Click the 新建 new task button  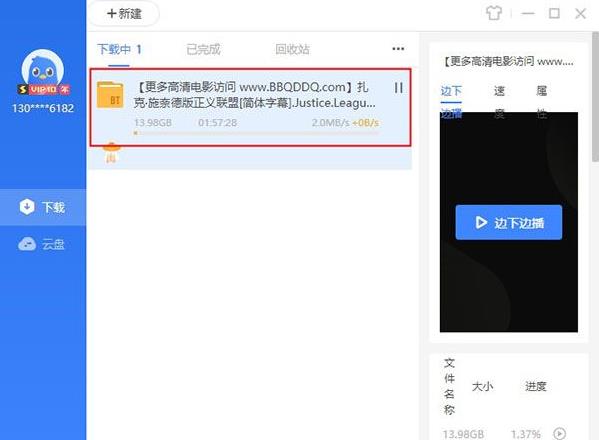tap(125, 14)
